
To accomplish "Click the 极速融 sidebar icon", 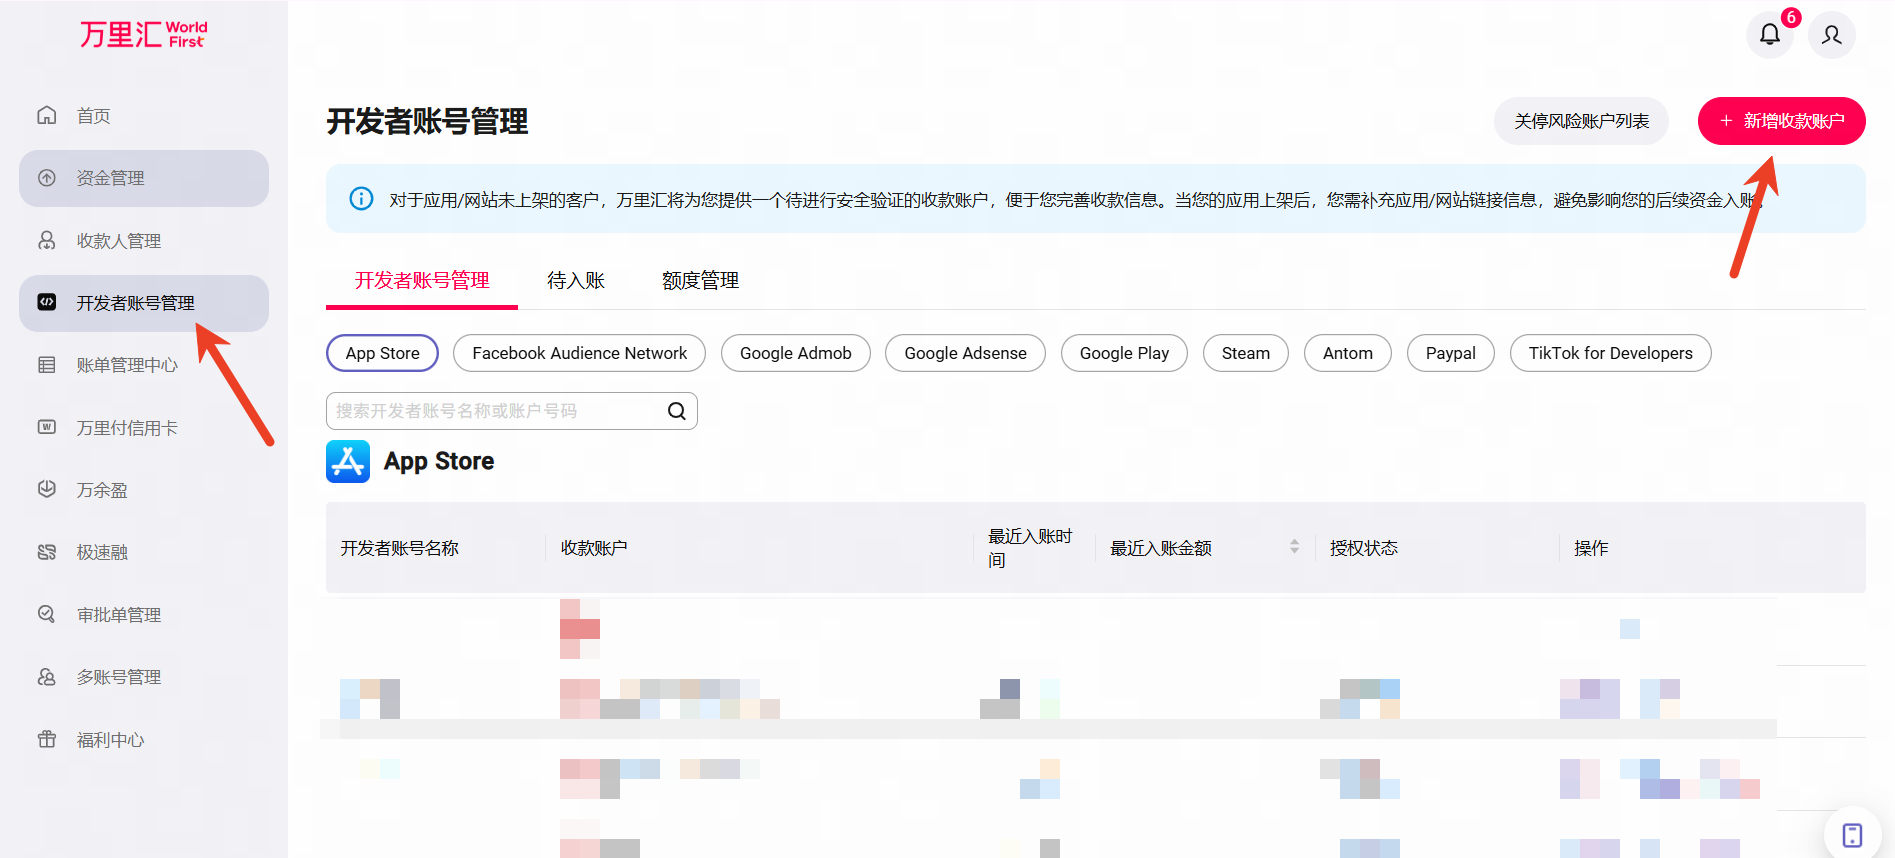I will 47,552.
